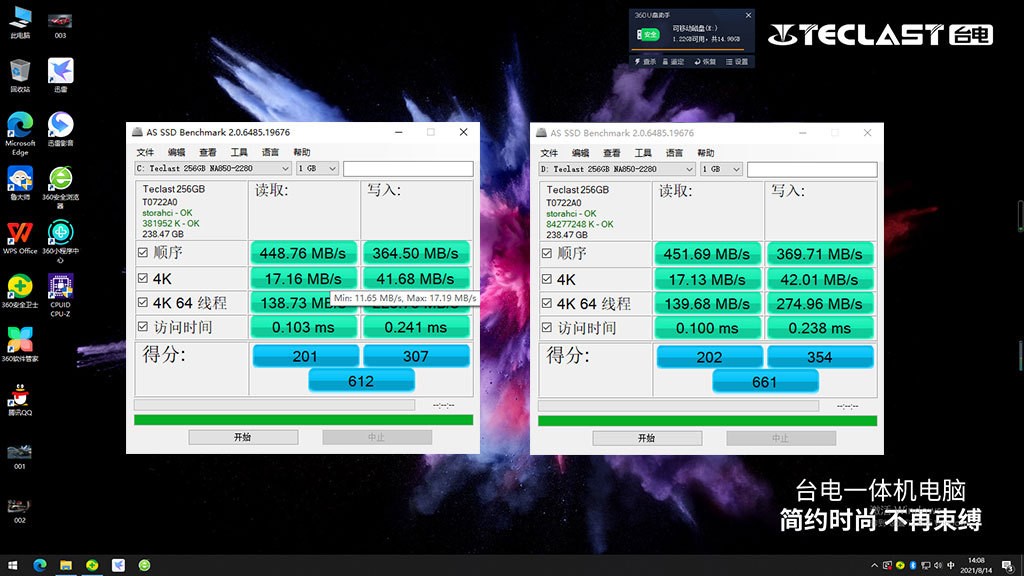The width and height of the screenshot is (1024, 576).
Task: Open the 帮助 menu in right window
Action: pyautogui.click(x=706, y=153)
